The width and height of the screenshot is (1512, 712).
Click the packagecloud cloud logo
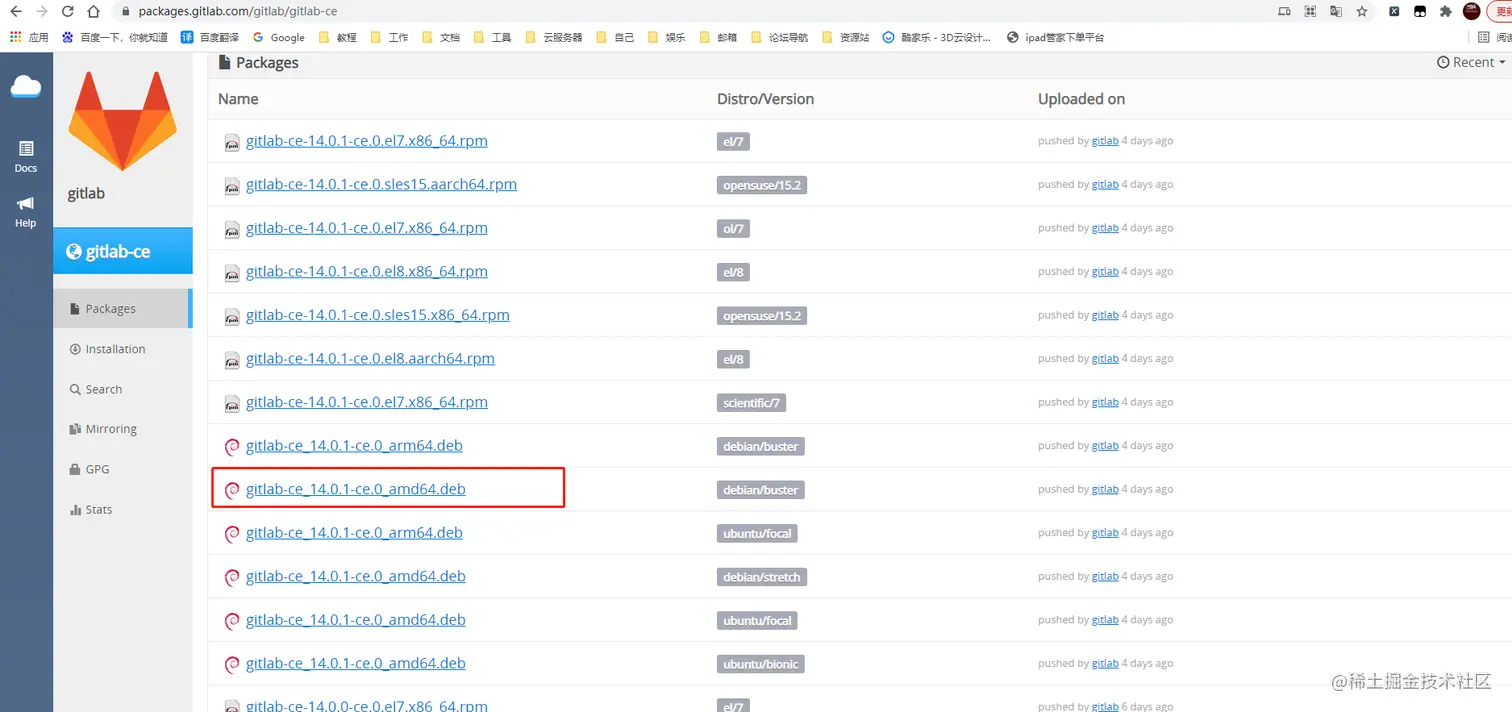[26, 88]
